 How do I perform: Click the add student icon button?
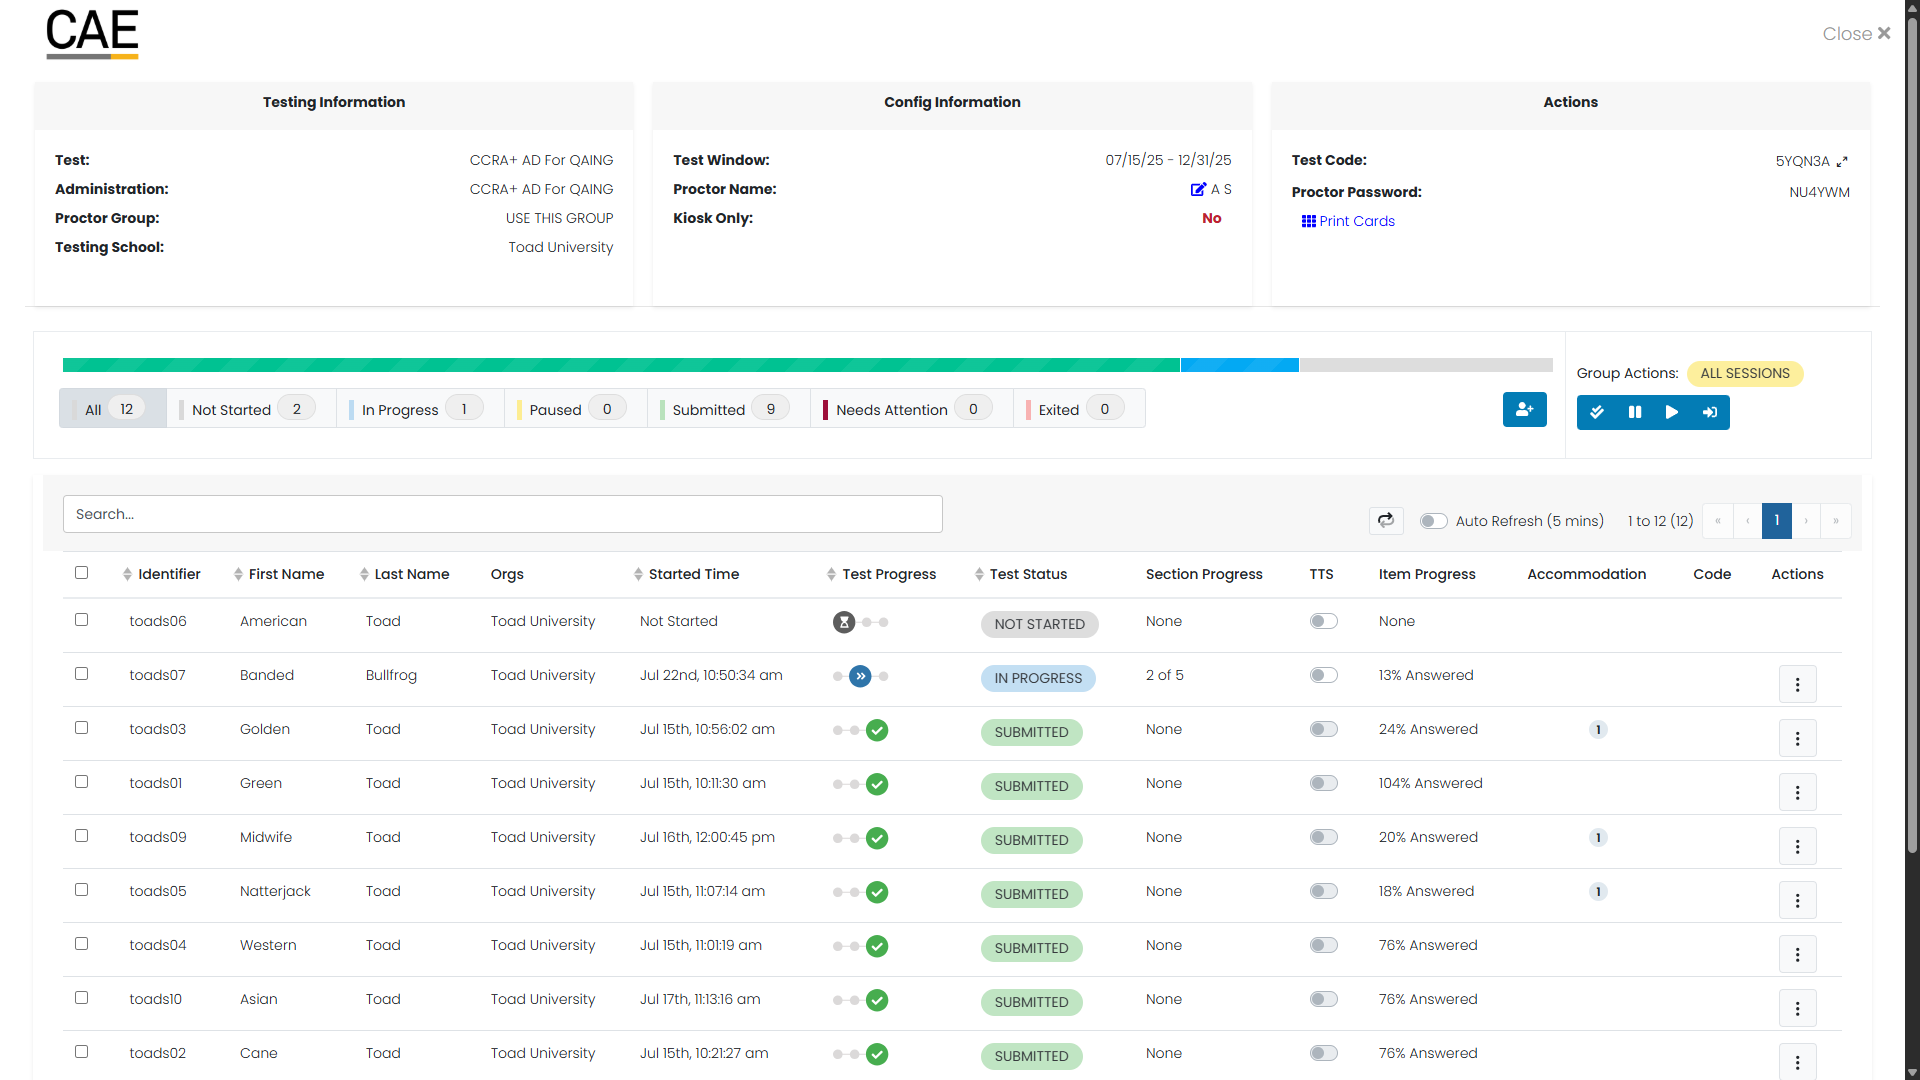pyautogui.click(x=1524, y=410)
